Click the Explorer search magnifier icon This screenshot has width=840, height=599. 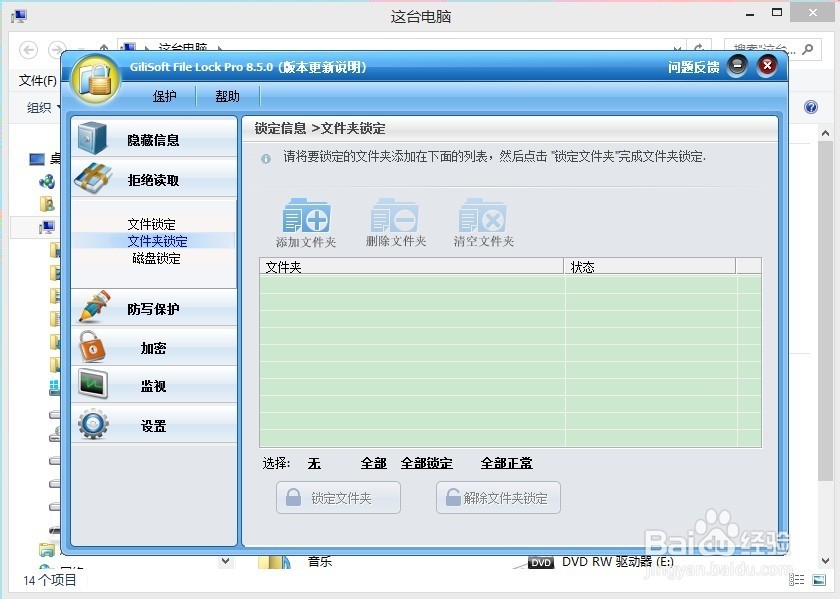[808, 49]
